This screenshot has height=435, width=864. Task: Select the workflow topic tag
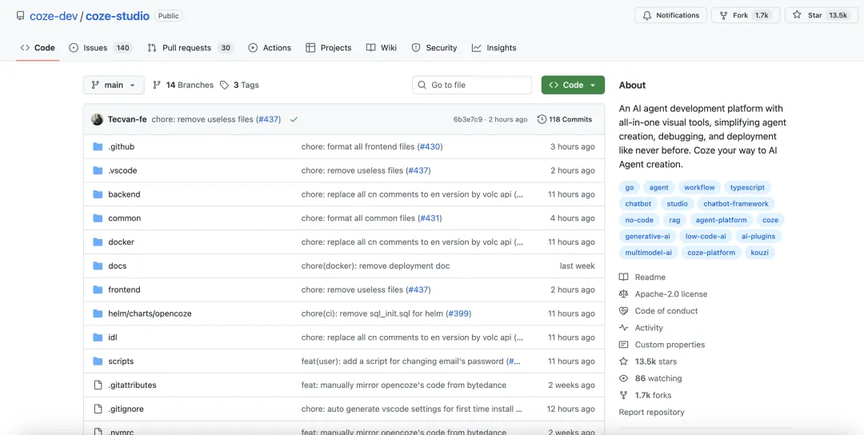699,187
